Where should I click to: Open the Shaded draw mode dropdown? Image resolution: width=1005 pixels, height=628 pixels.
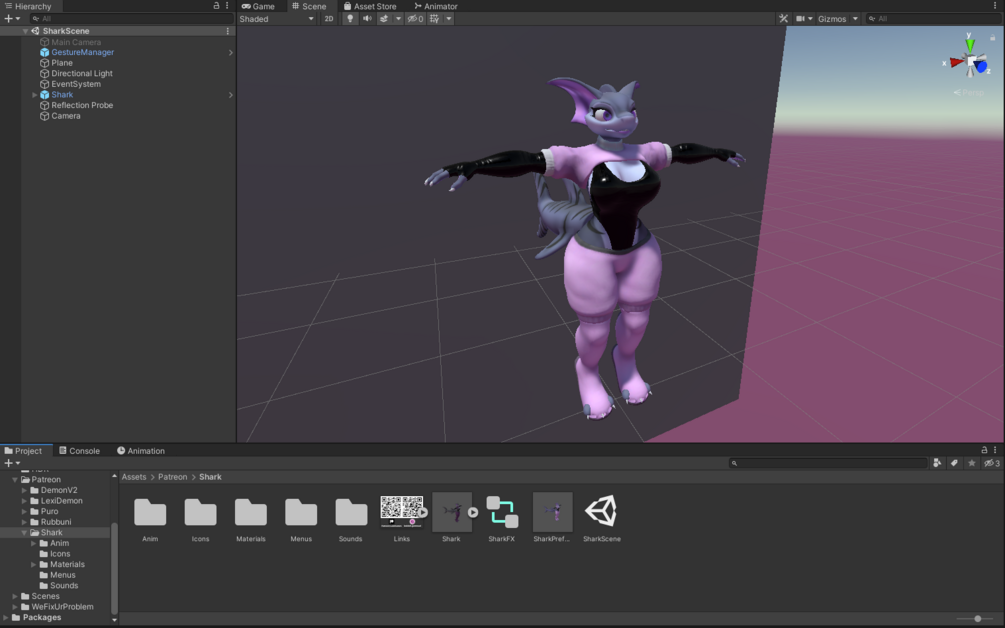pos(276,19)
